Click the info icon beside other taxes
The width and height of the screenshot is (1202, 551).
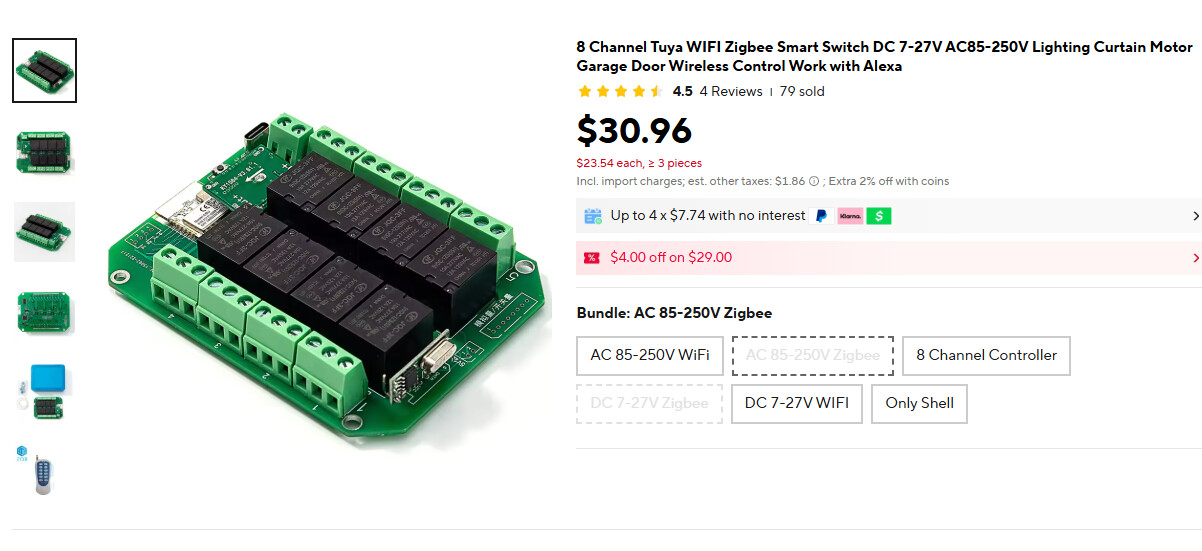pyautogui.click(x=814, y=182)
